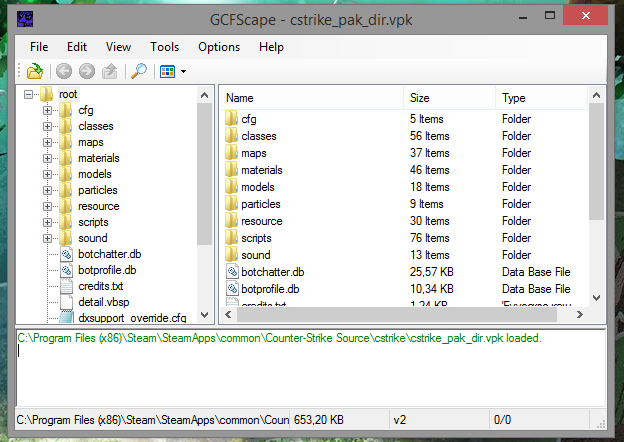Viewport: 624px width, 442px height.
Task: Expand the models folder in tree
Action: [x=47, y=174]
